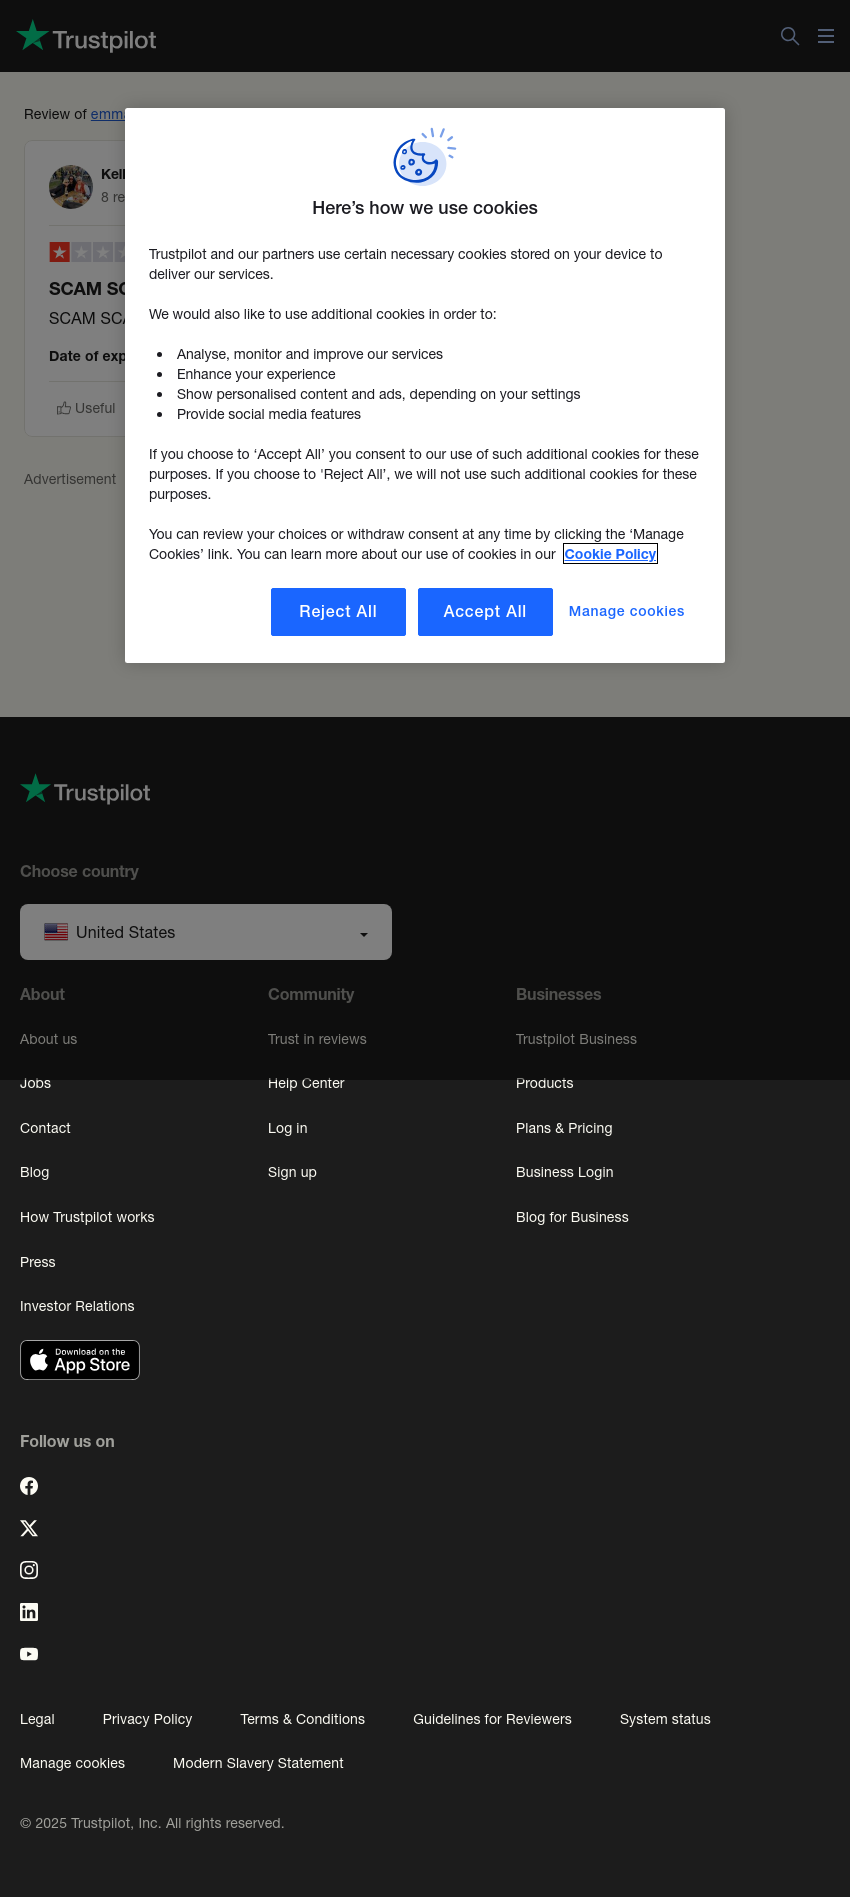Open the About us link
The height and width of the screenshot is (1897, 850).
48,1039
